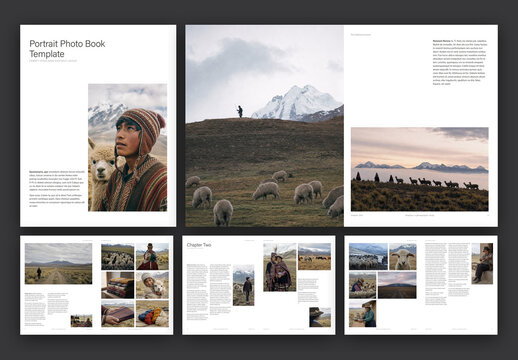
Task: Select the llamas silhouette sunset photo
Action: 420,169
